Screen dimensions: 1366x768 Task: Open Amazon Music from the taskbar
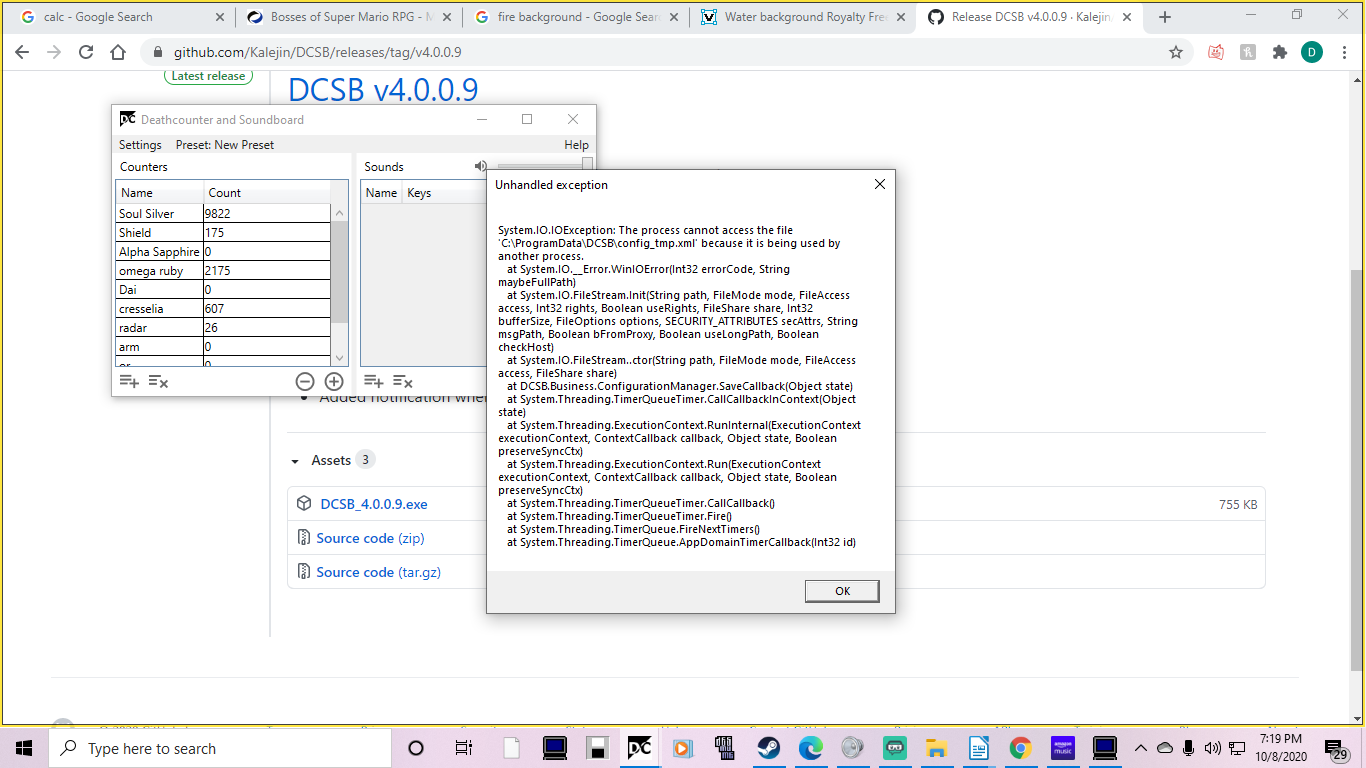(x=1062, y=748)
